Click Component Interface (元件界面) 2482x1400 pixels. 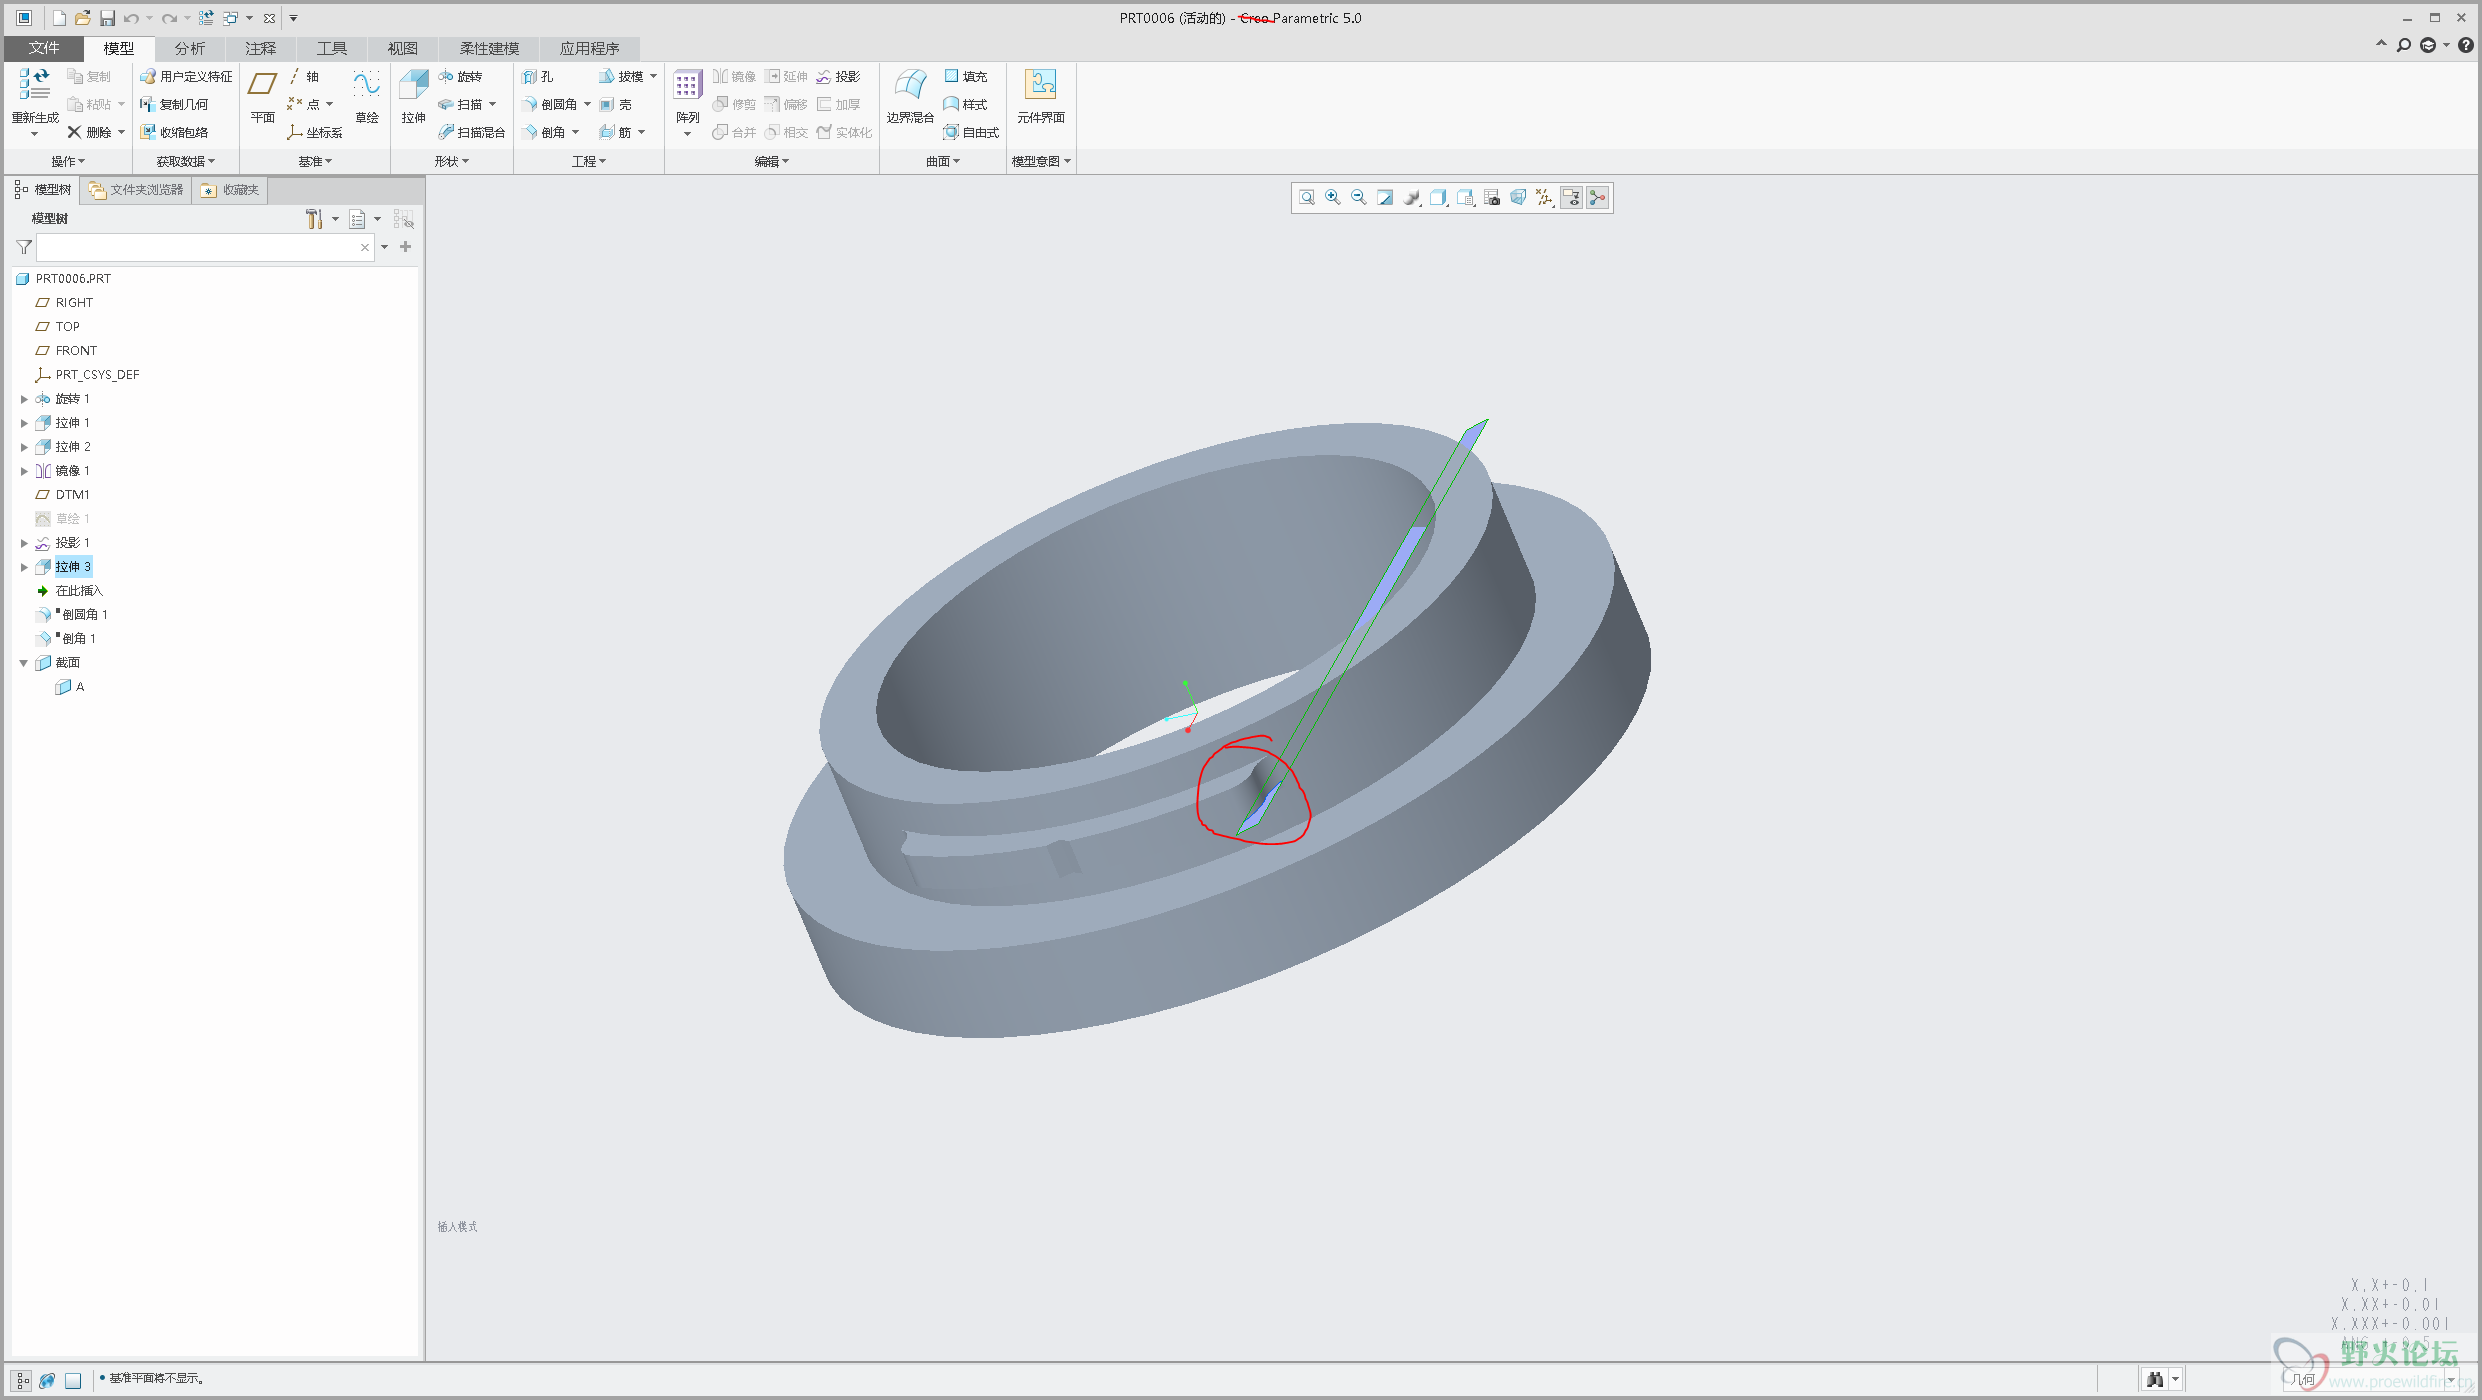[1041, 96]
